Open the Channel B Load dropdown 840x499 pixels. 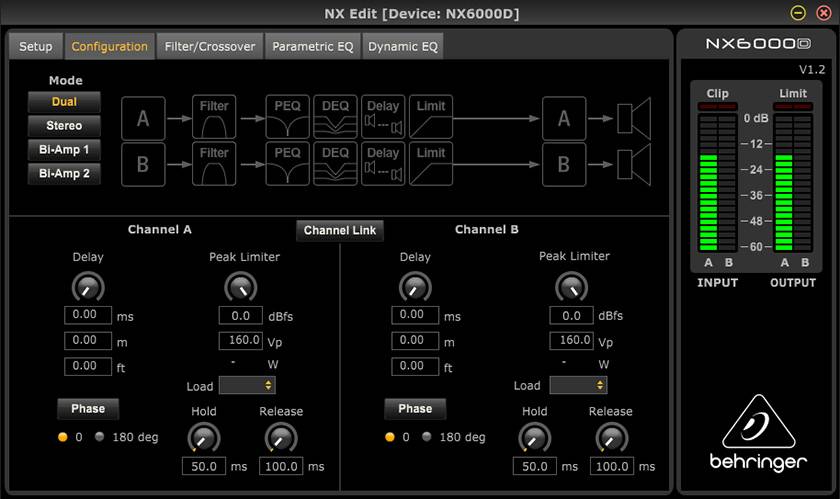[578, 385]
